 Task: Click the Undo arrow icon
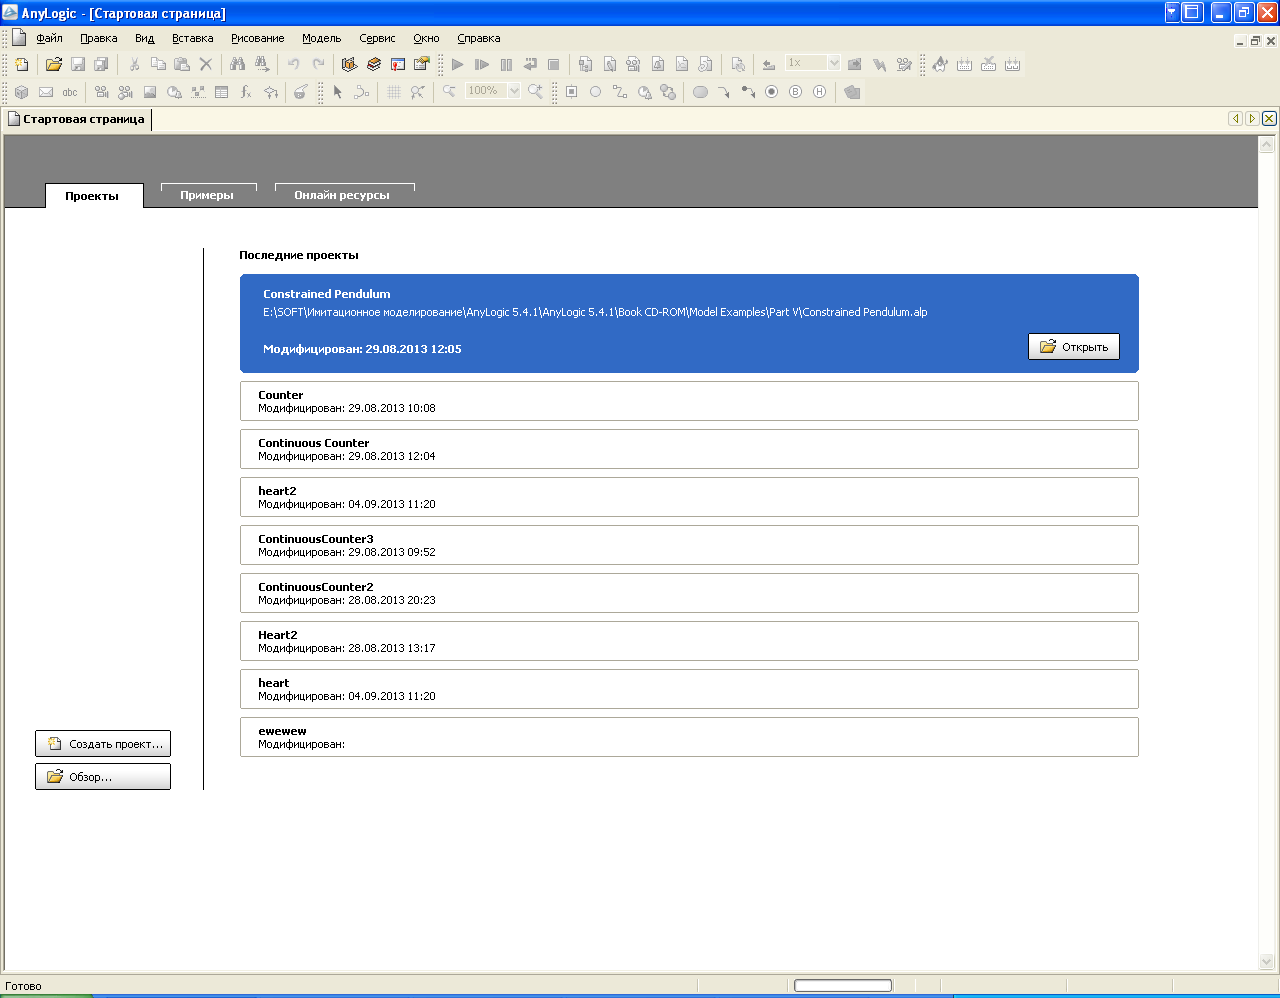point(294,64)
